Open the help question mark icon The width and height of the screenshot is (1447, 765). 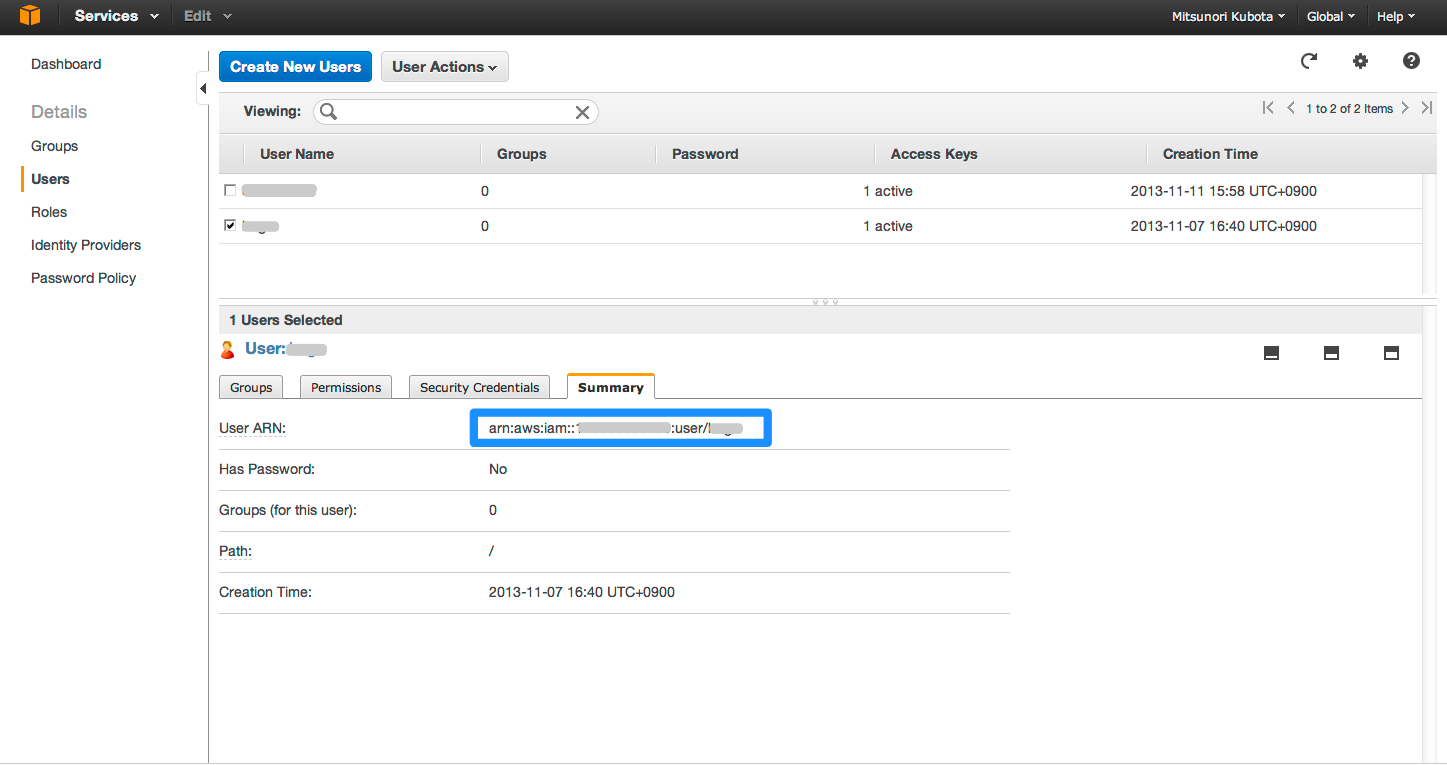click(x=1411, y=62)
